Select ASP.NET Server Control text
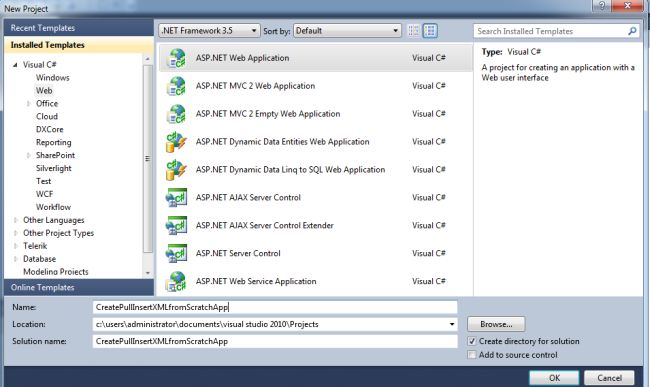This screenshot has height=387, width=650. coord(238,253)
